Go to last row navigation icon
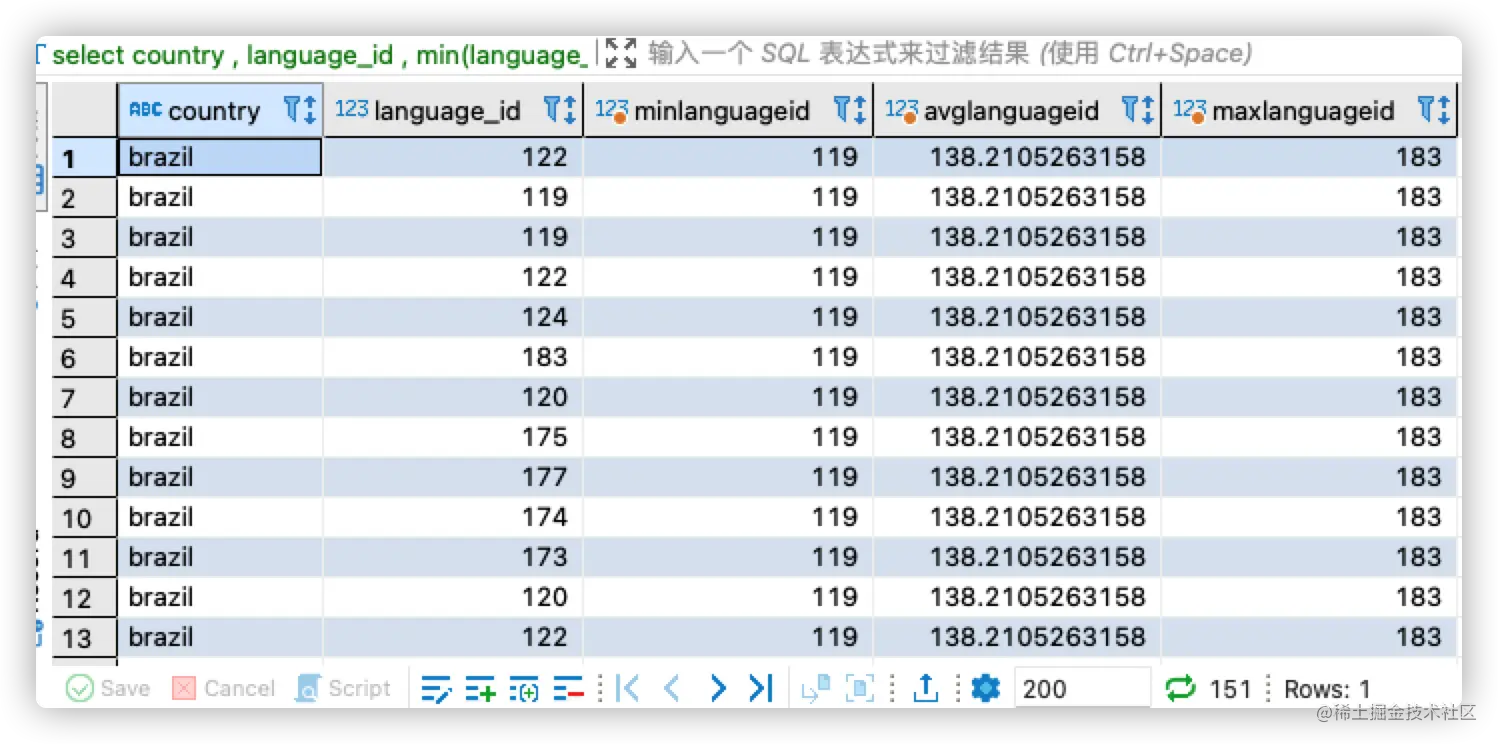Screen dimensions: 1498x744 pos(761,688)
